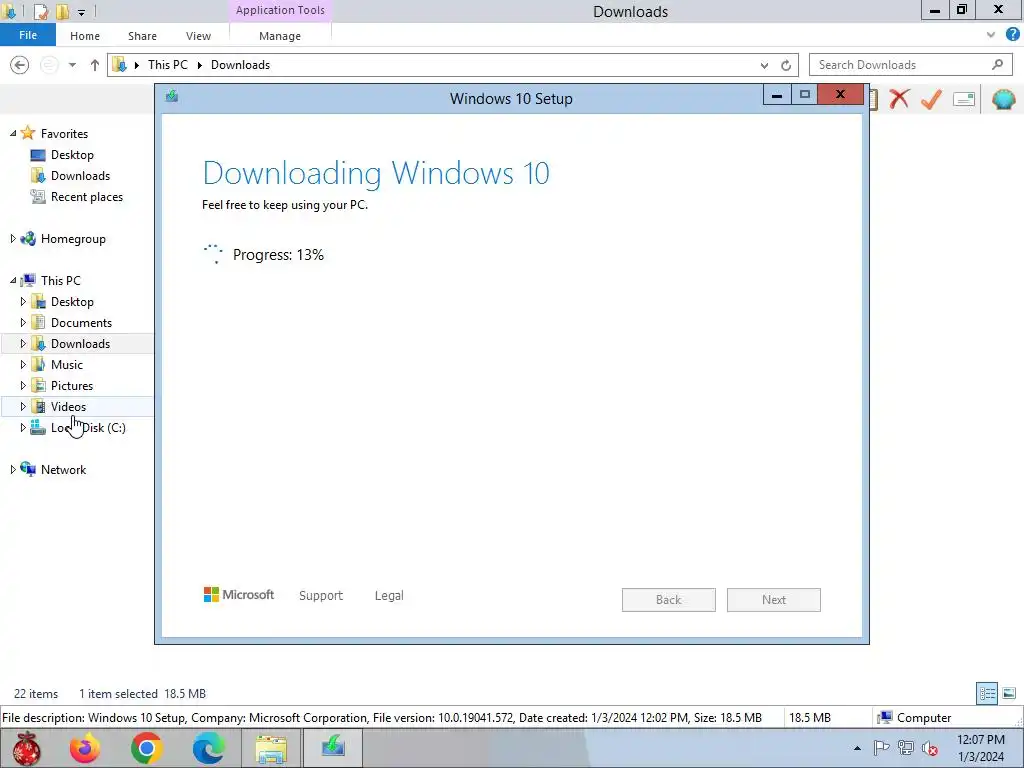The image size is (1024, 768).
Task: Select Network in navigation pane
Action: click(63, 470)
